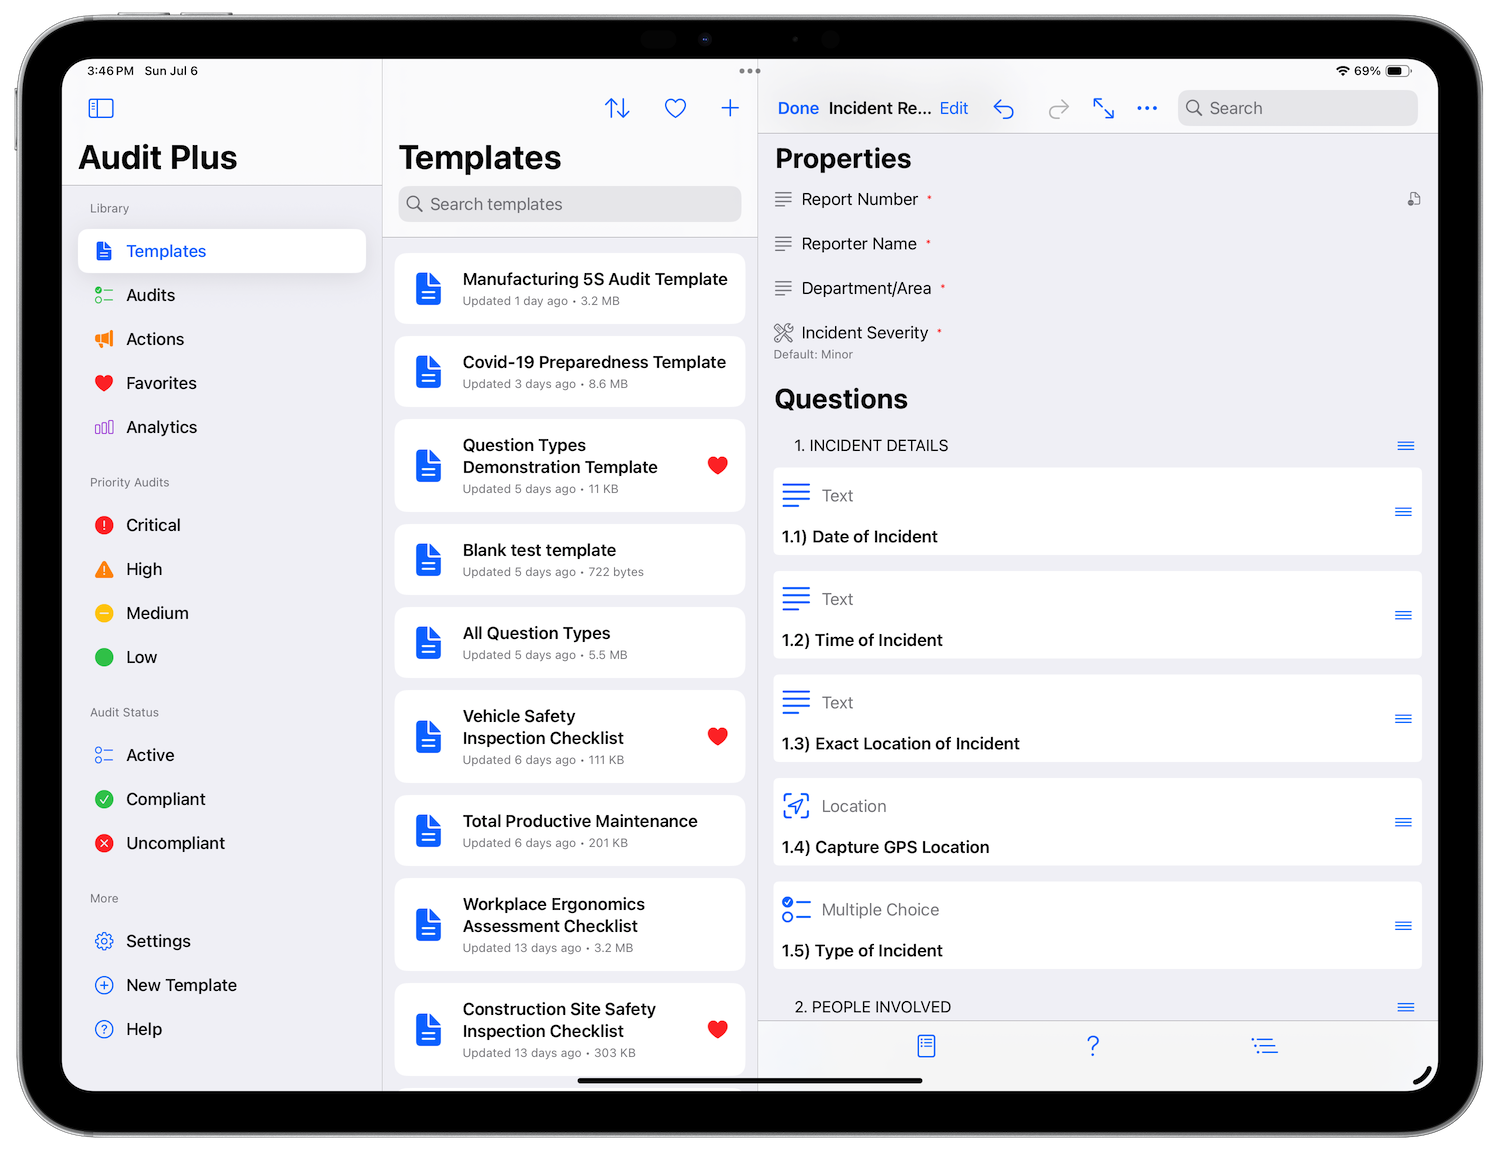This screenshot has height=1150, width=1500.
Task: Toggle the sidebar panel icon
Action: coord(101,108)
